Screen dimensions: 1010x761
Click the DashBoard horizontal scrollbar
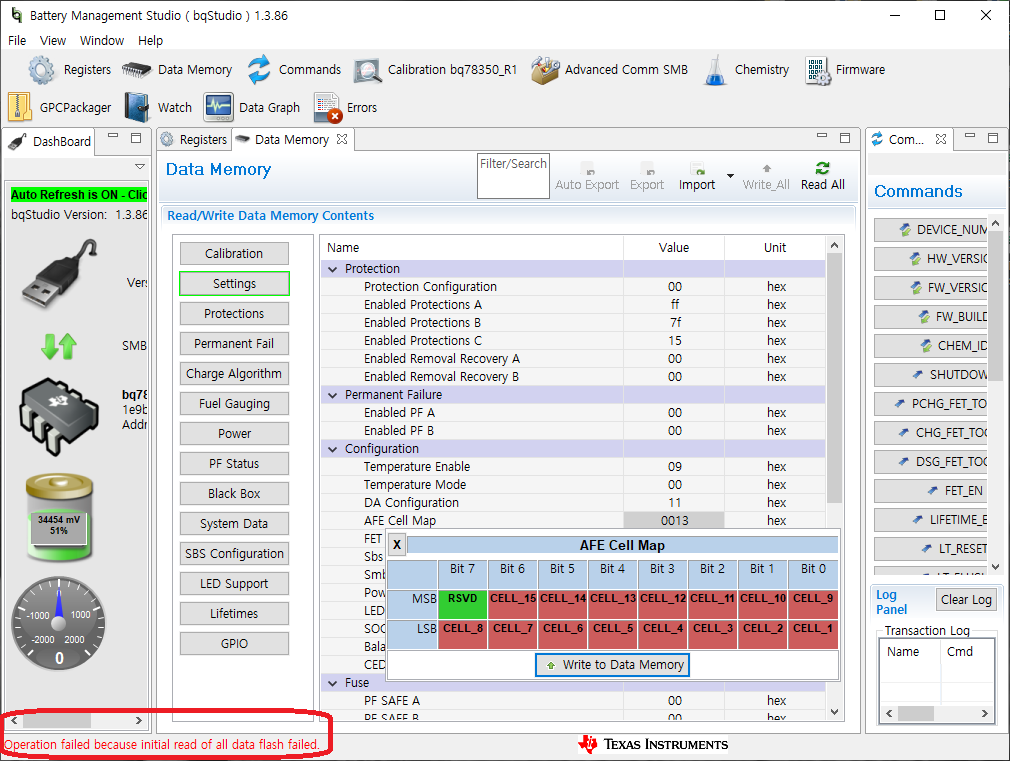pyautogui.click(x=76, y=720)
